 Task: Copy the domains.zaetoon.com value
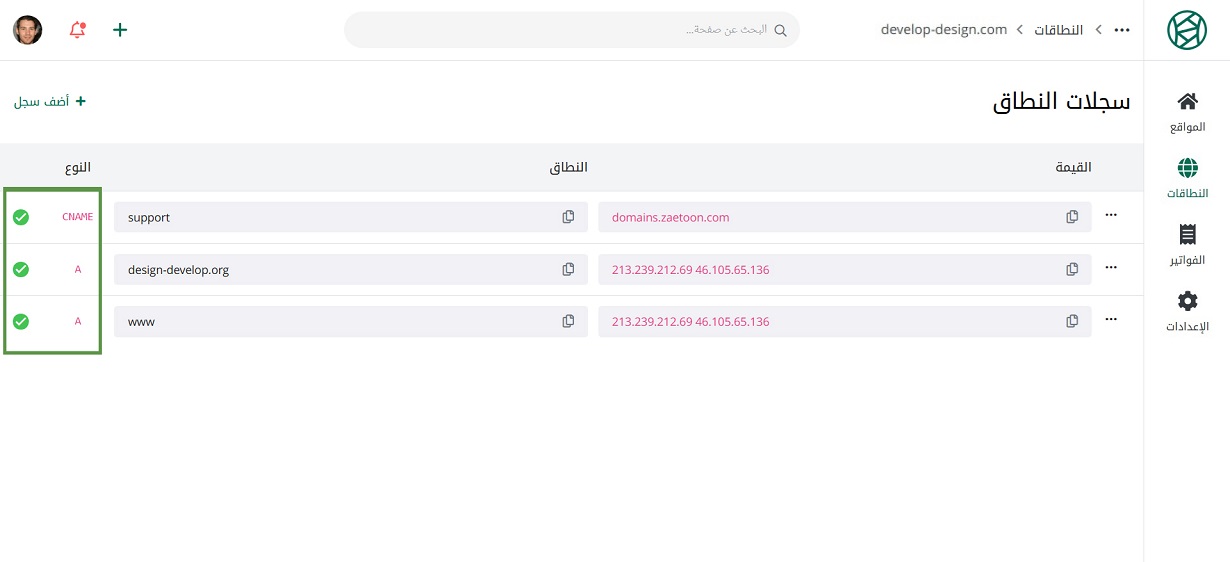point(1072,217)
